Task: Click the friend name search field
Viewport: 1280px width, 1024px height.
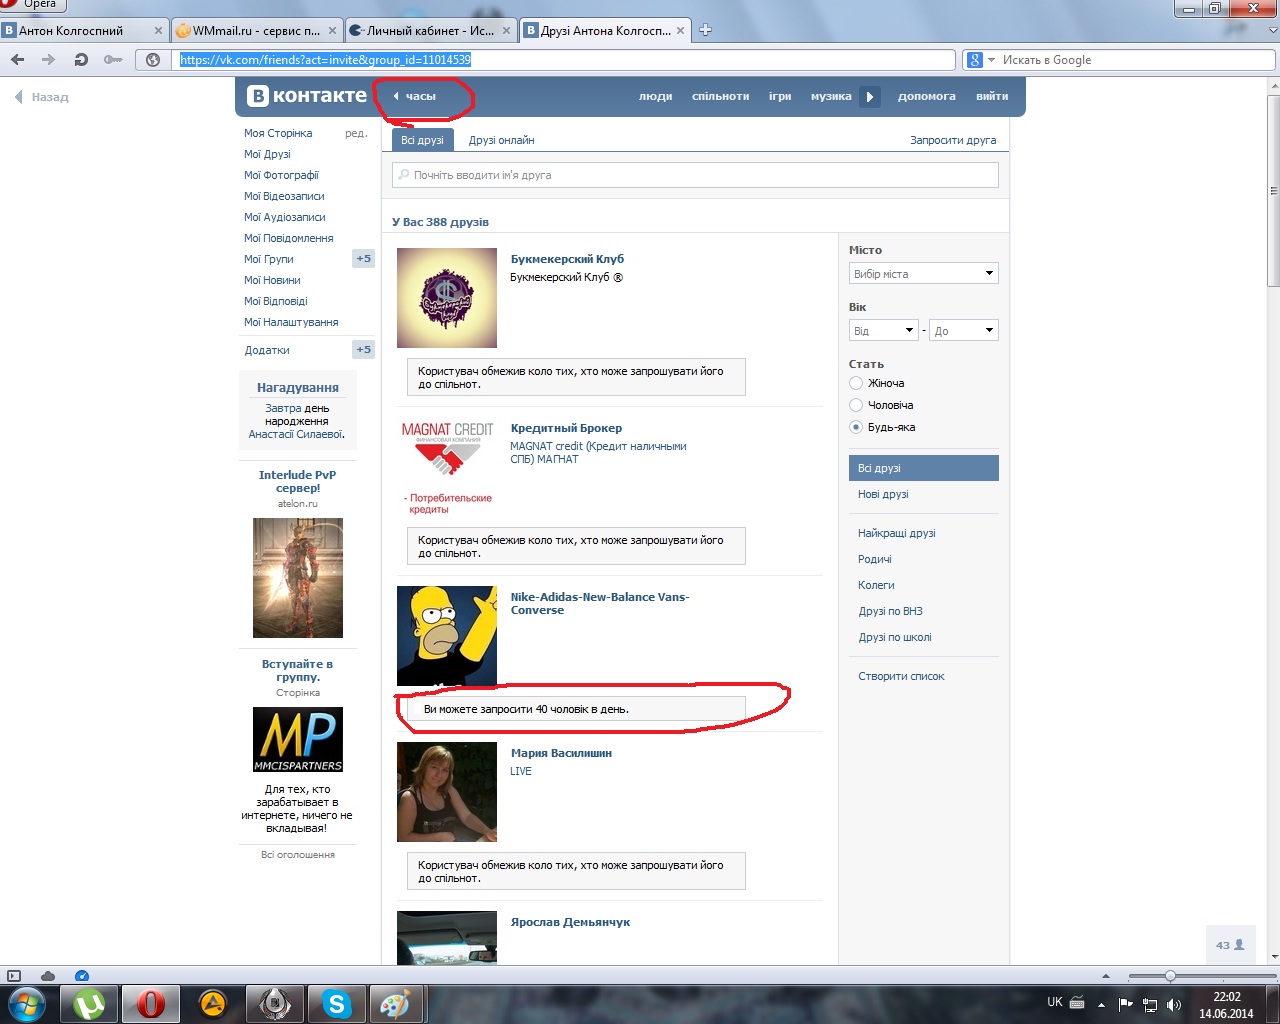Action: click(695, 175)
